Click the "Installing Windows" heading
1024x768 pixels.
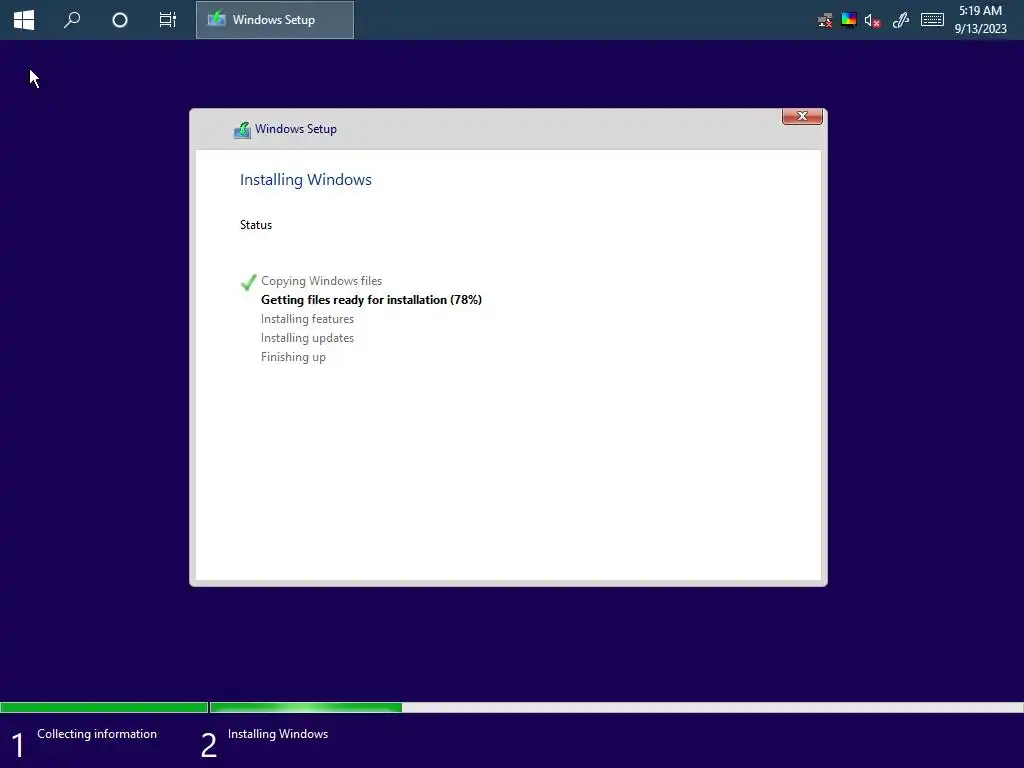click(x=306, y=180)
